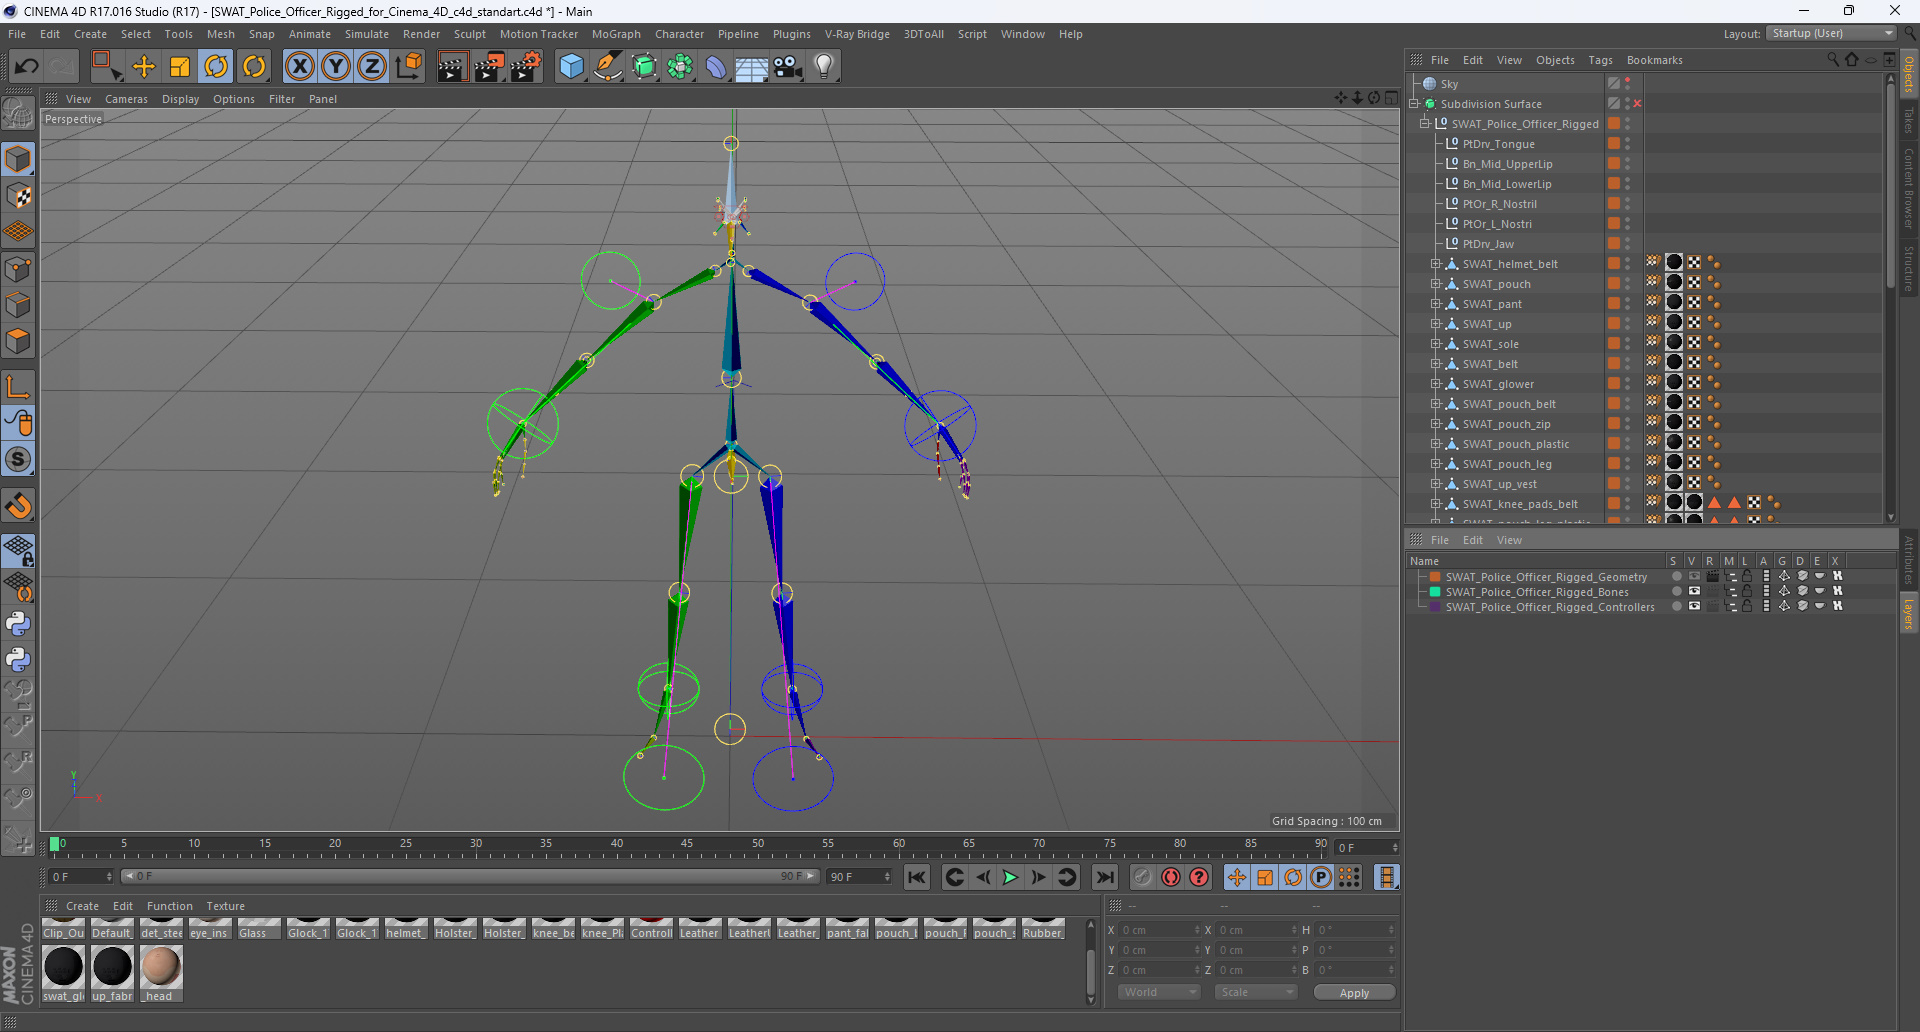Expand the SWAT_pant object

coord(1436,304)
